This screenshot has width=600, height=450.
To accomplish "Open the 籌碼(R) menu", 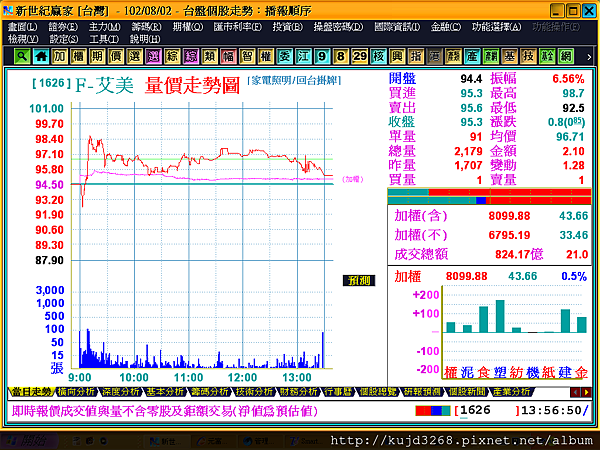I will coord(146,27).
